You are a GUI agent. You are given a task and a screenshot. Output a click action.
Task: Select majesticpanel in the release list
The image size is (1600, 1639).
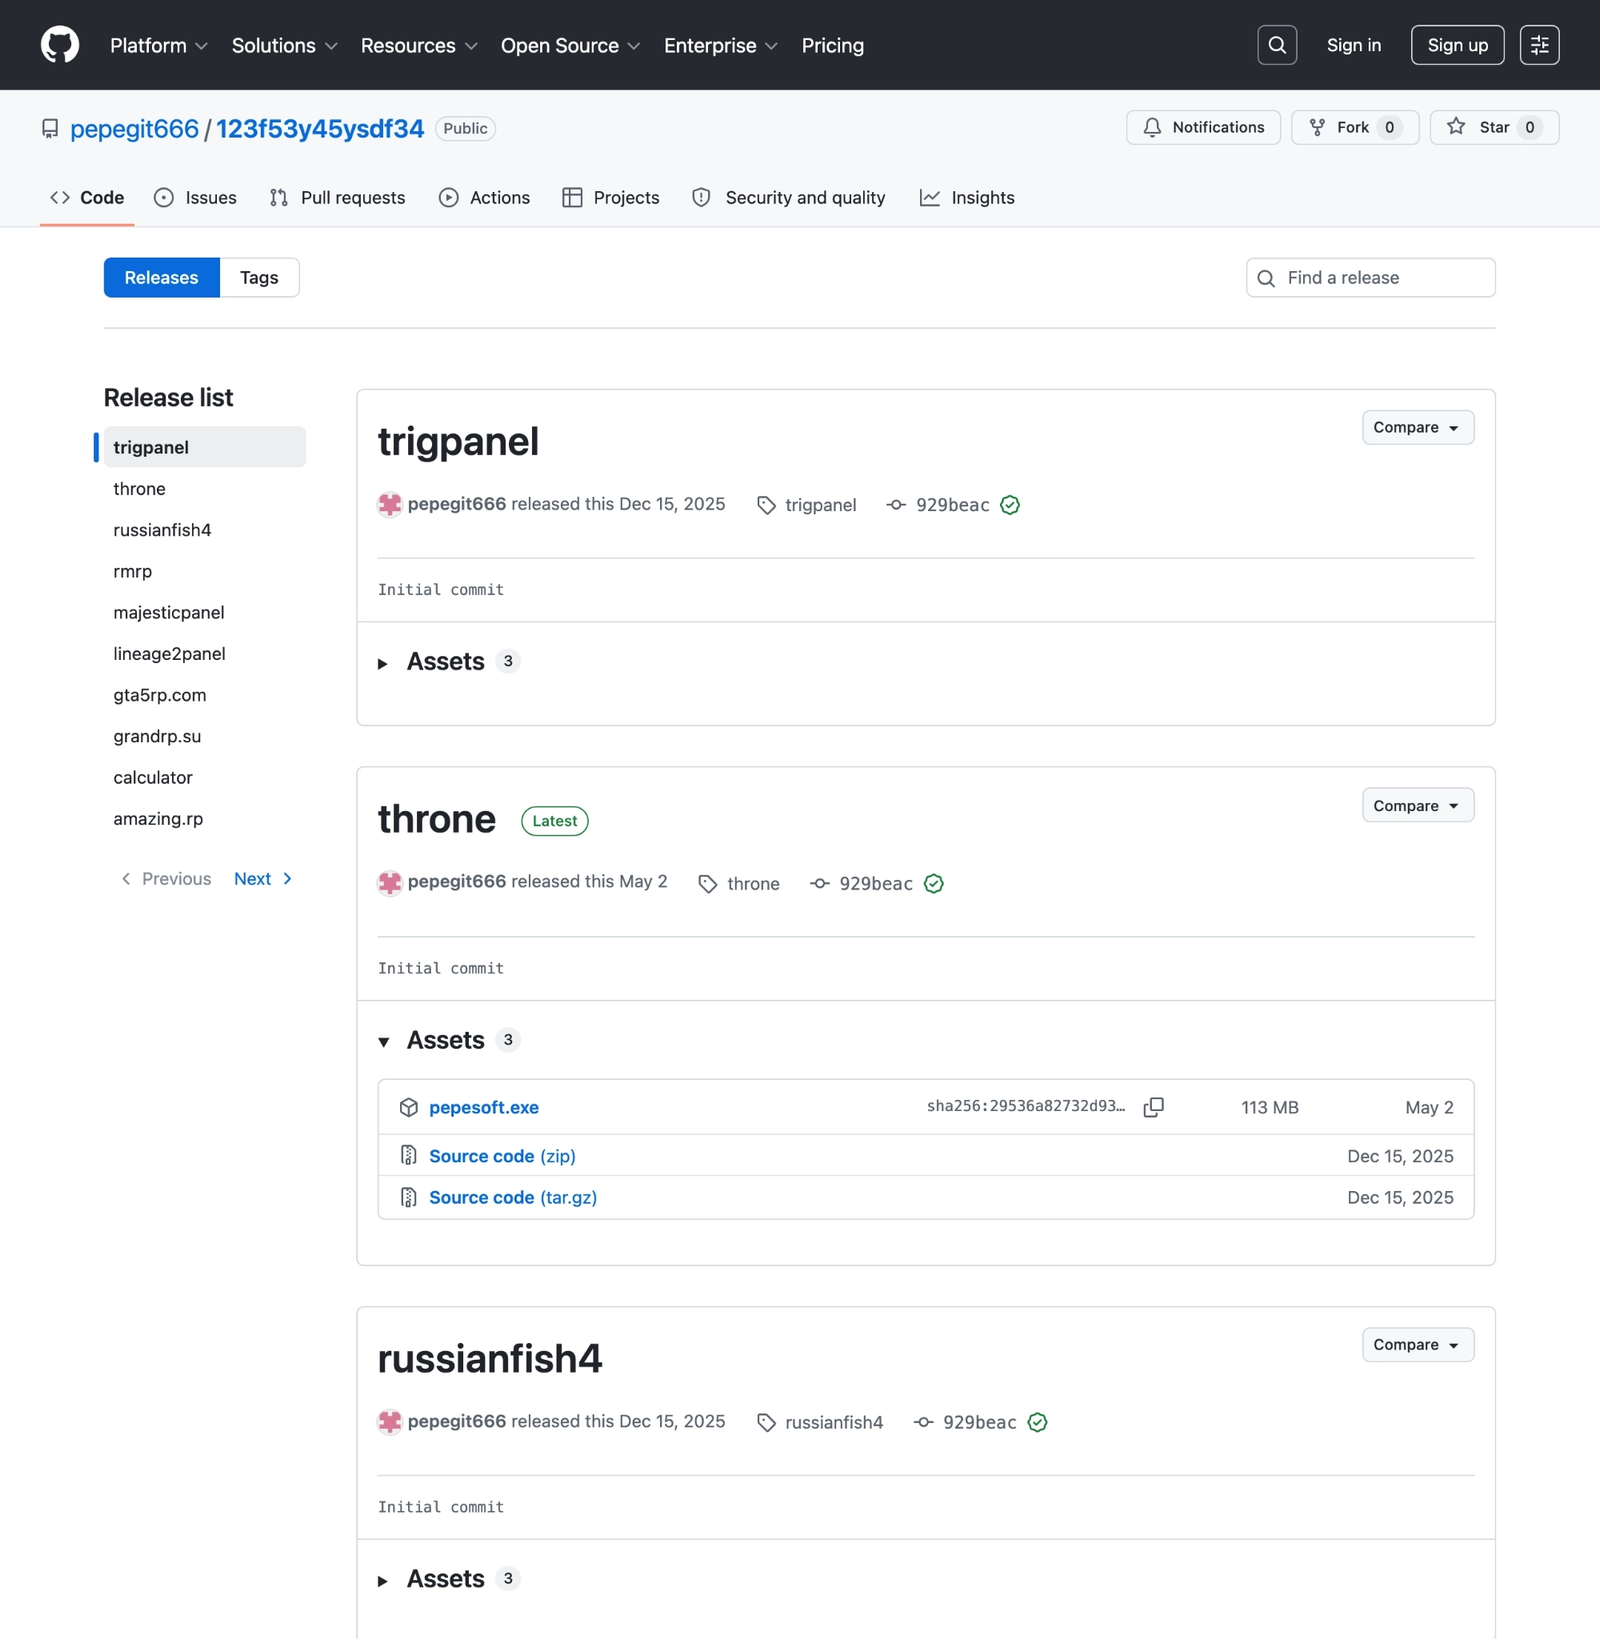(204, 612)
